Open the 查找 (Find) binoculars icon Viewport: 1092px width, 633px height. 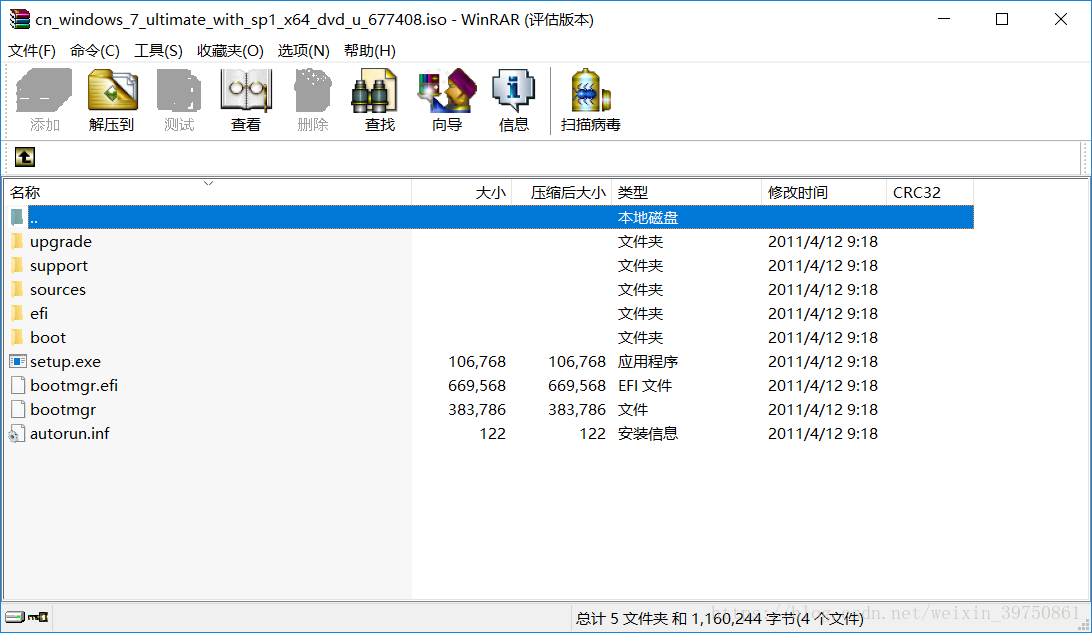click(x=374, y=91)
